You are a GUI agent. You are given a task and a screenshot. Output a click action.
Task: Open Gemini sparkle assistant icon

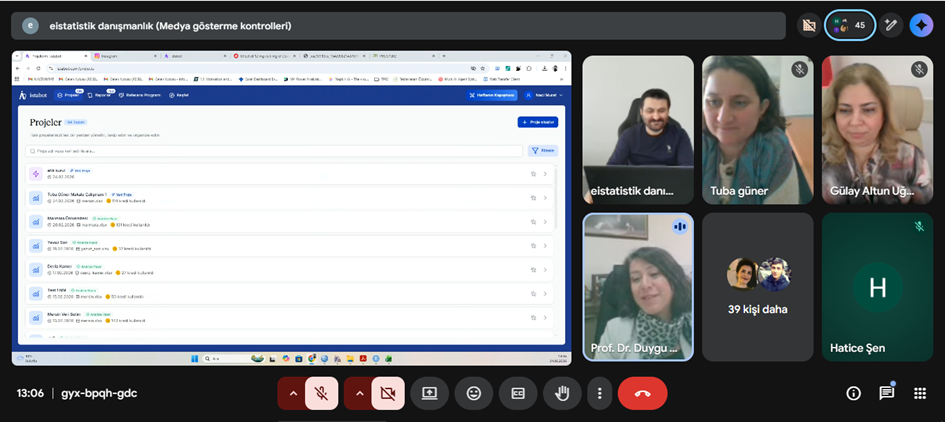(x=921, y=26)
